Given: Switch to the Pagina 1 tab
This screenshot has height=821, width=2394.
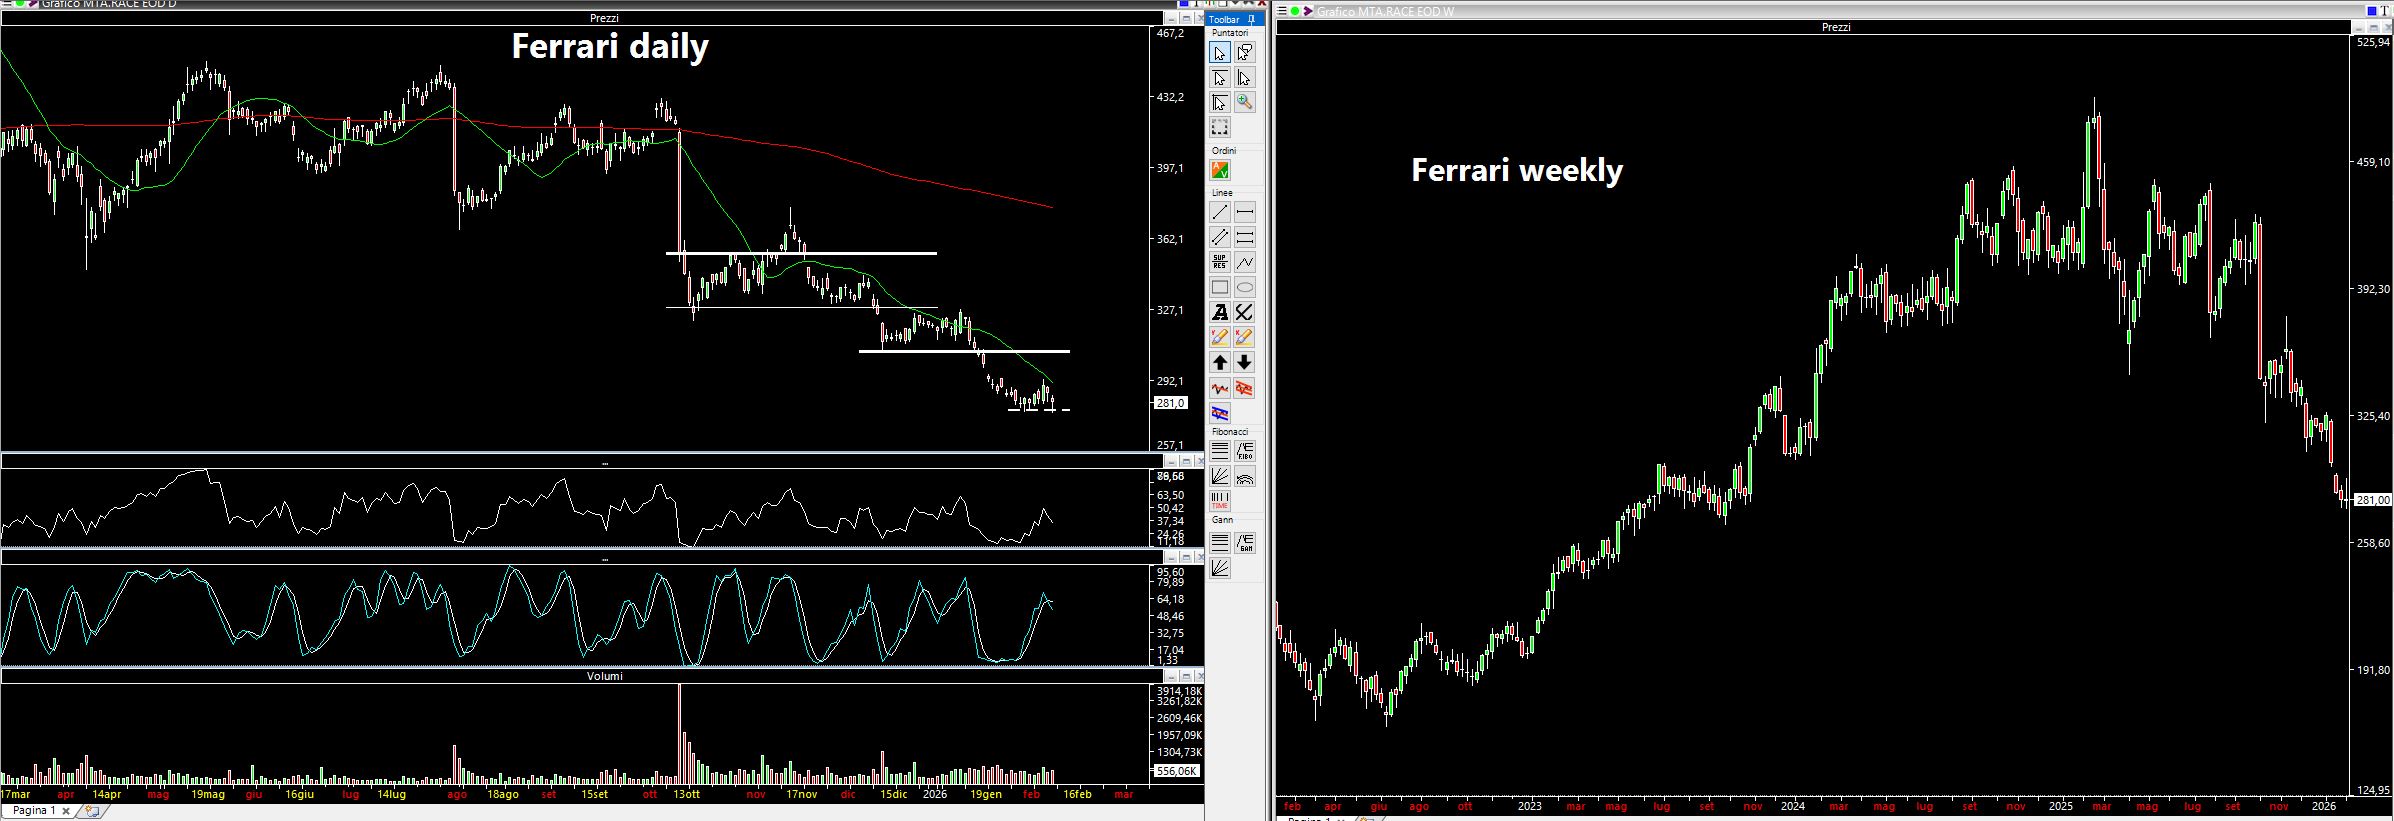Looking at the screenshot, I should coord(34,811).
